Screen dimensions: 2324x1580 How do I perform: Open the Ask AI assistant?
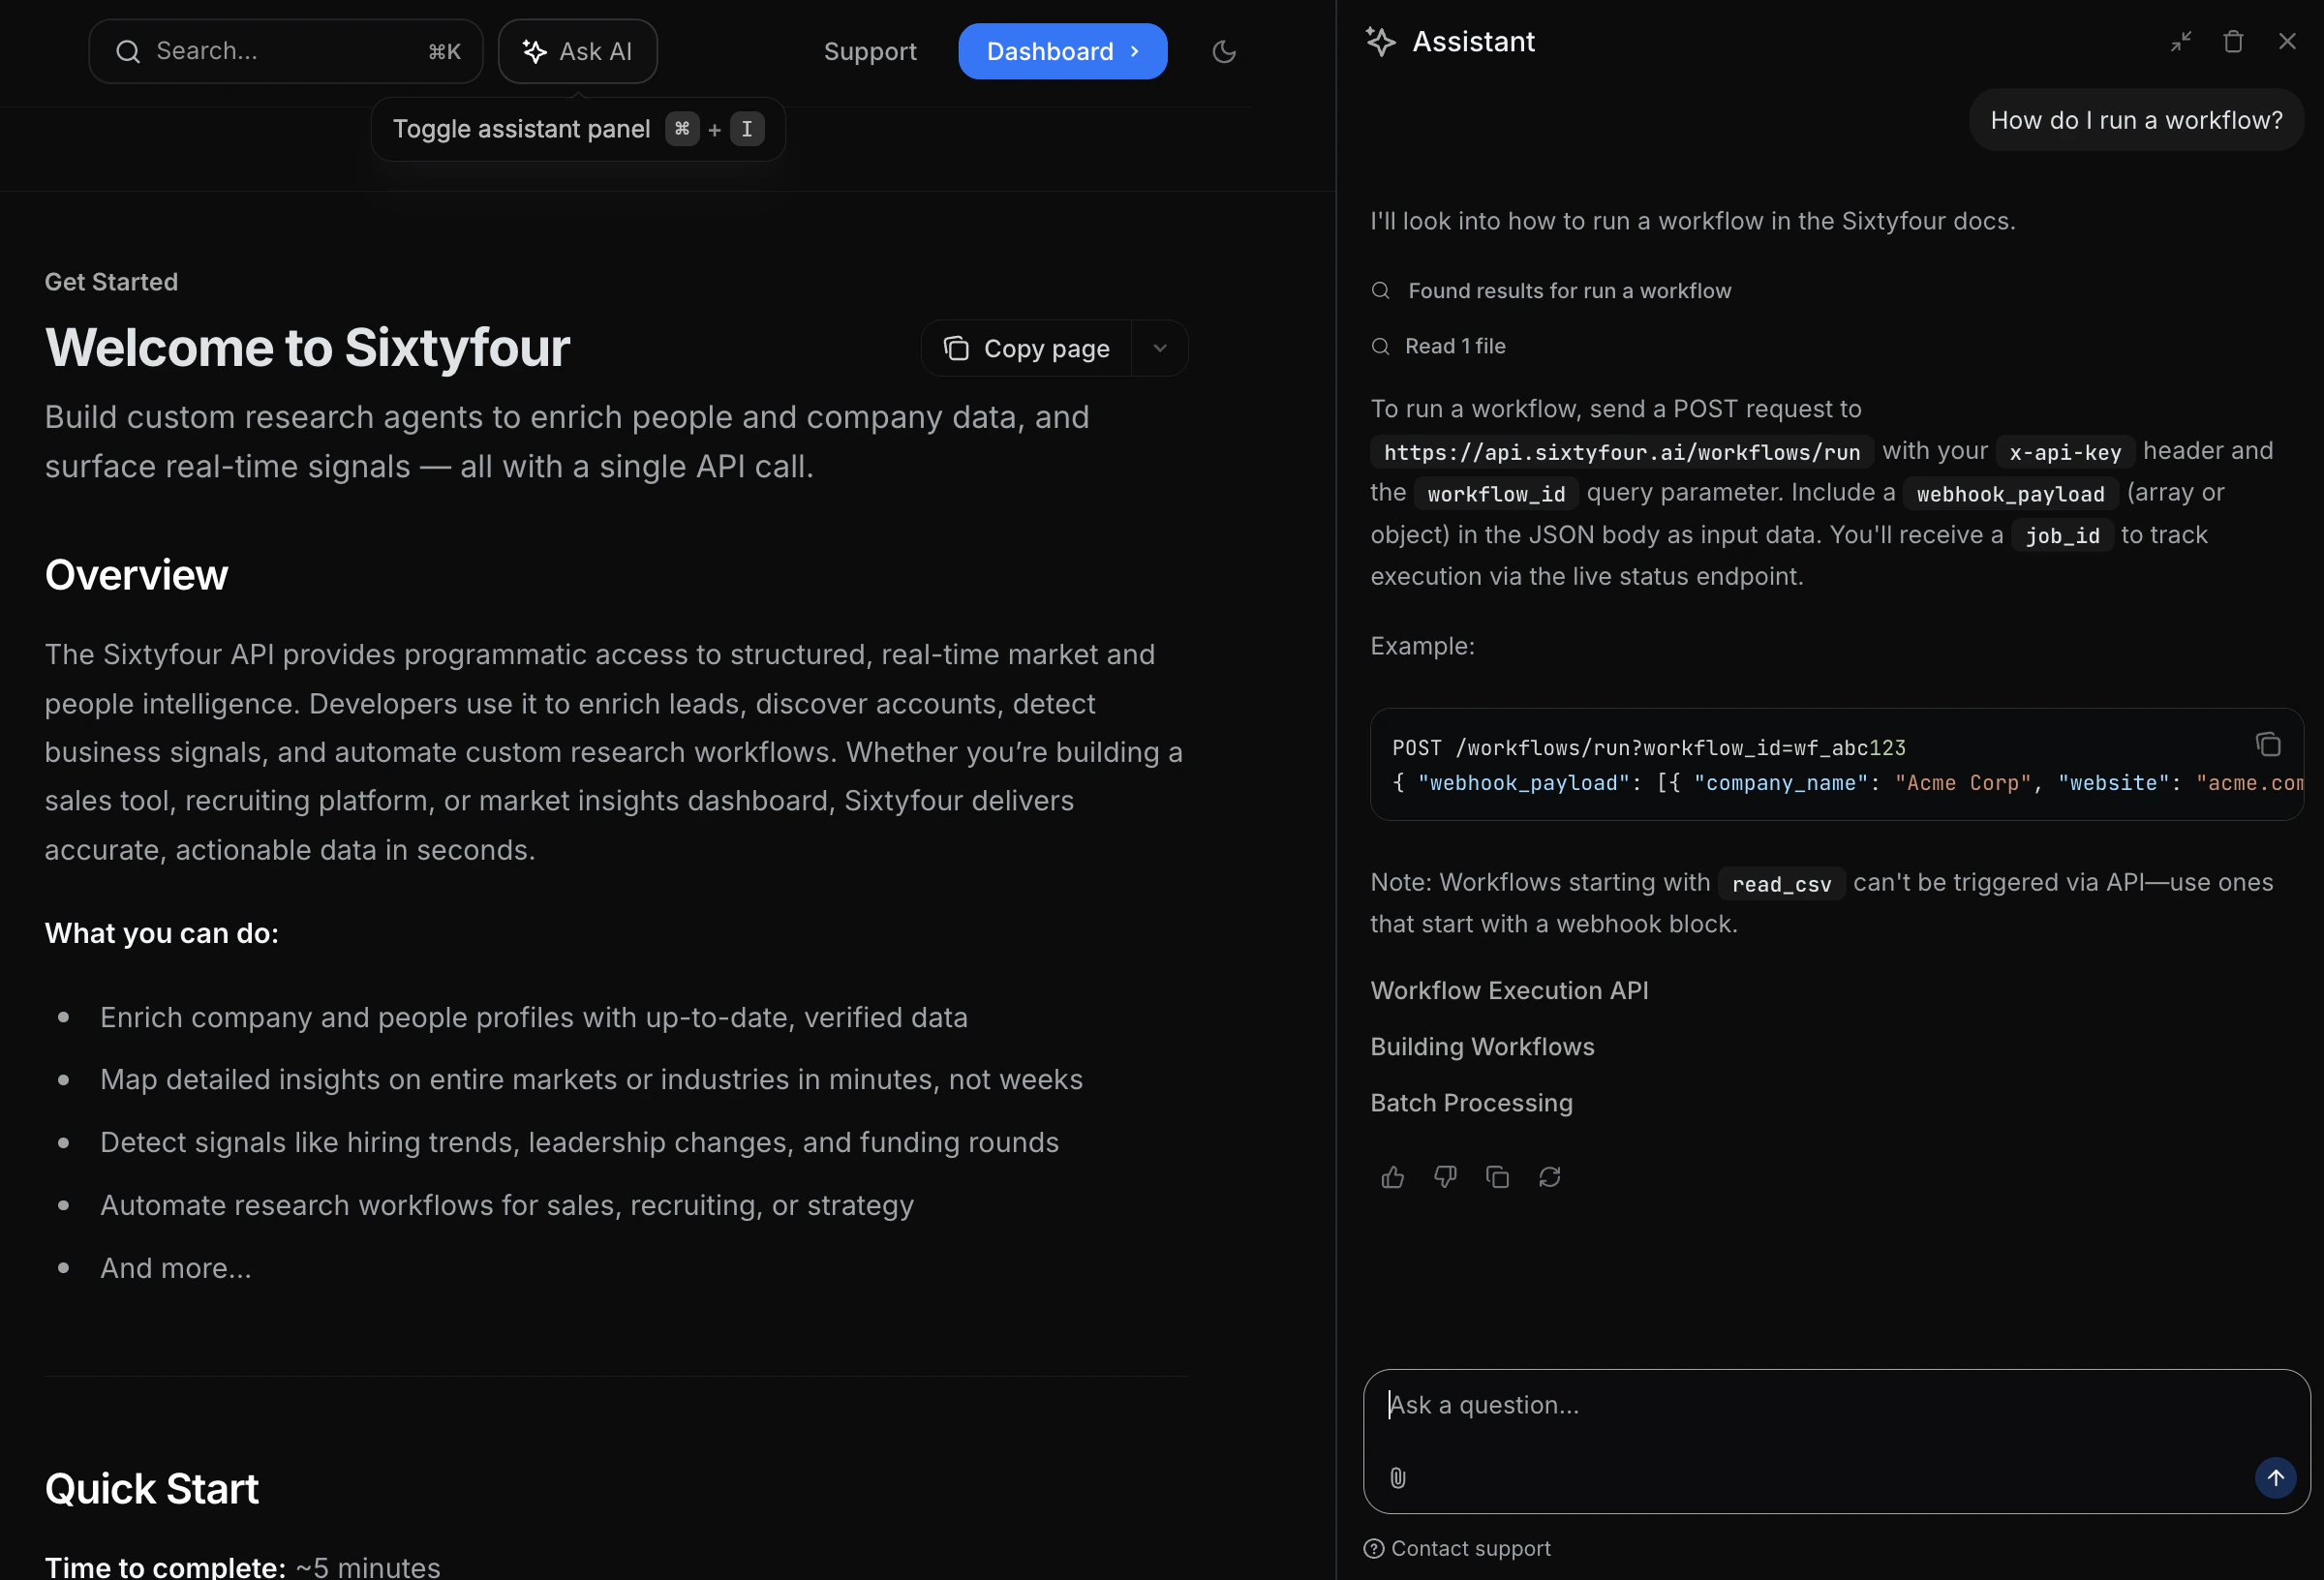click(x=577, y=51)
